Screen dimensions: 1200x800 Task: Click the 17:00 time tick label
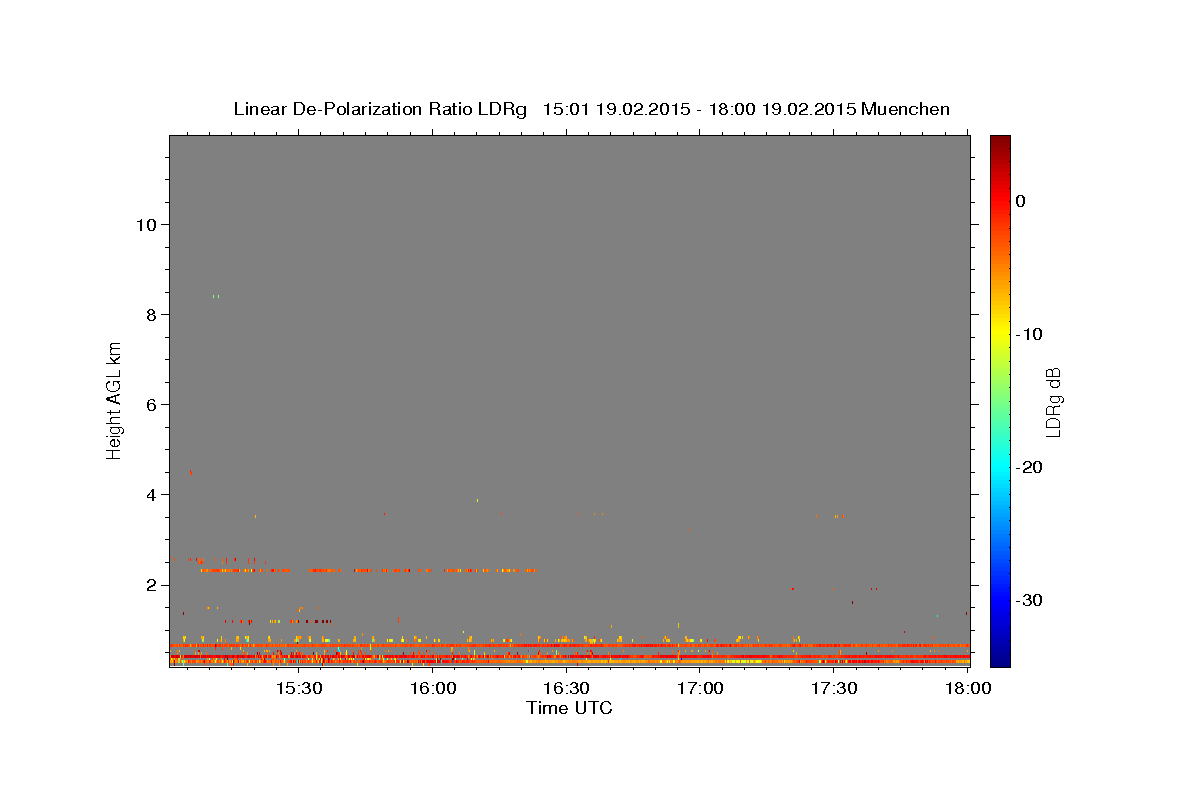[700, 689]
